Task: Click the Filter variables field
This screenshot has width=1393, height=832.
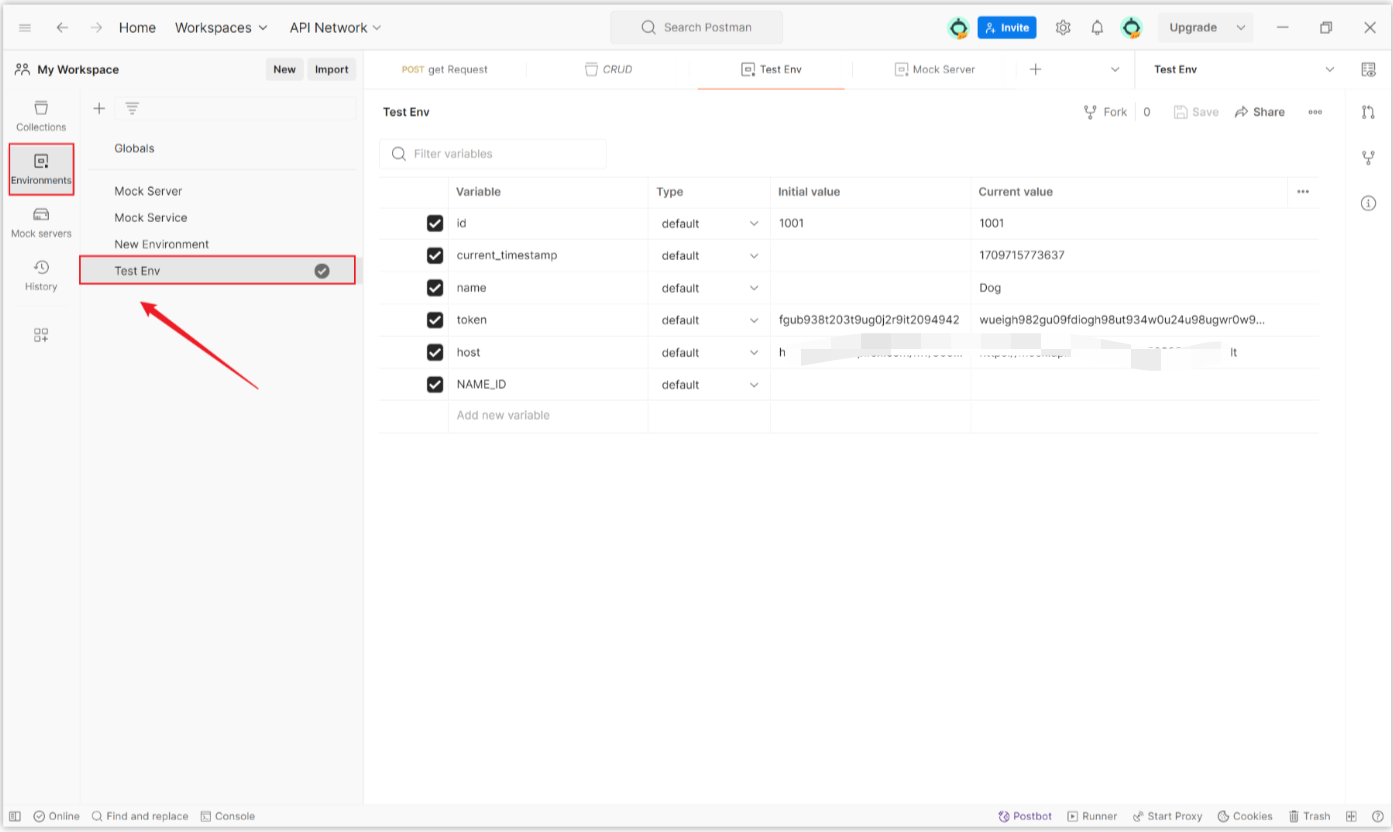Action: 493,154
